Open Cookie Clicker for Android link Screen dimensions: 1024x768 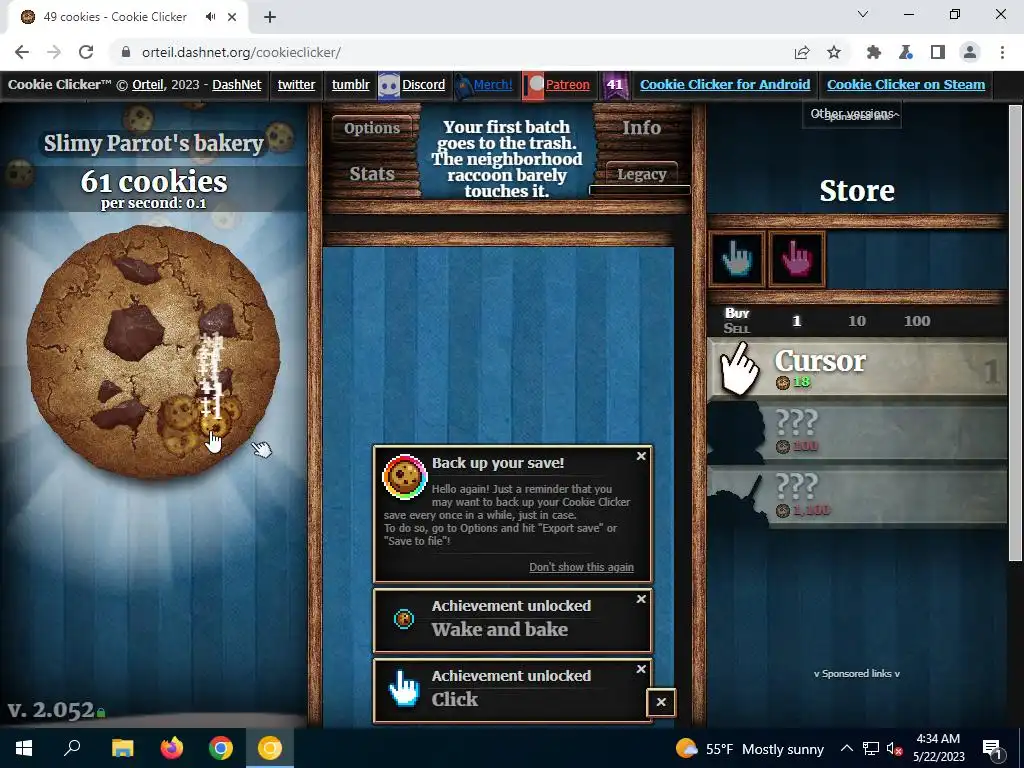pyautogui.click(x=725, y=84)
